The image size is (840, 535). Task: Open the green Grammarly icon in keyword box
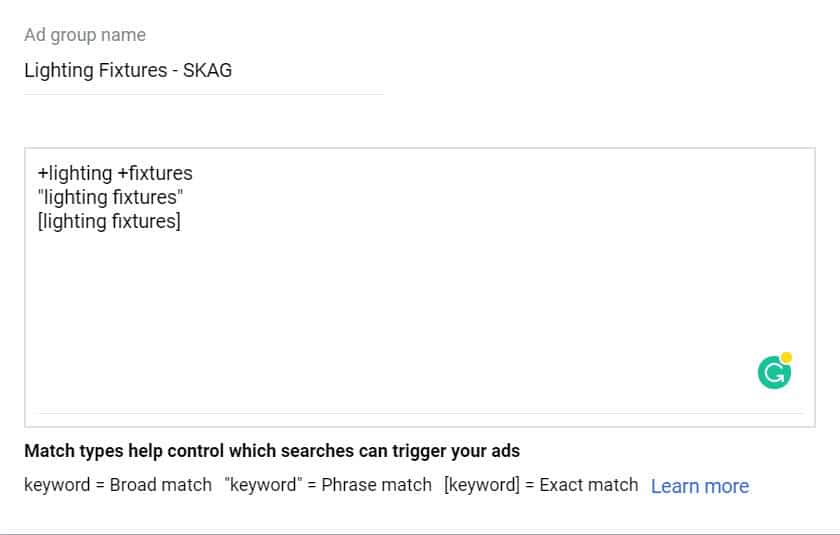point(774,373)
